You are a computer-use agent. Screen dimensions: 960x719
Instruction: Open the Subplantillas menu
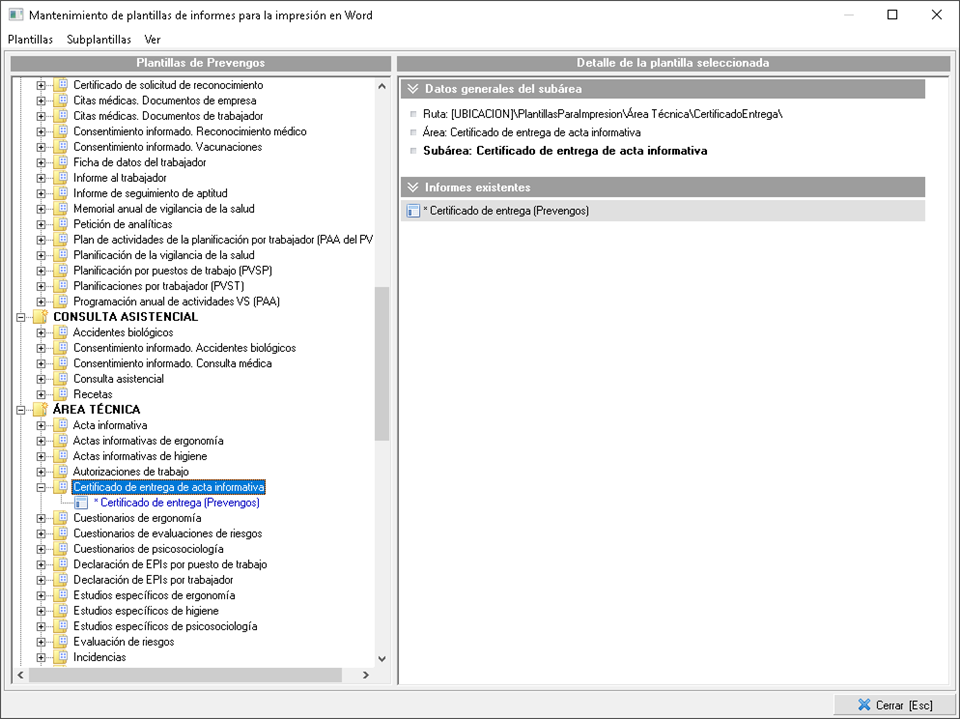pos(98,40)
